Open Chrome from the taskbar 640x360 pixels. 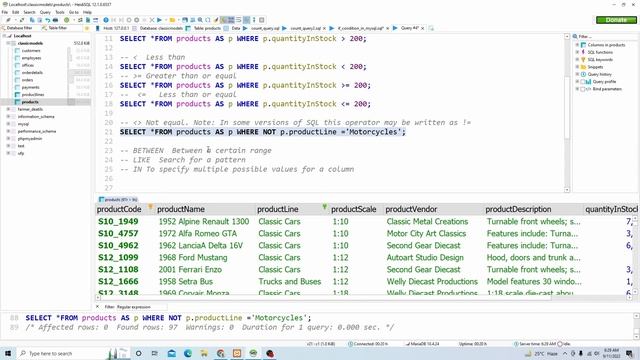[x=220, y=353]
